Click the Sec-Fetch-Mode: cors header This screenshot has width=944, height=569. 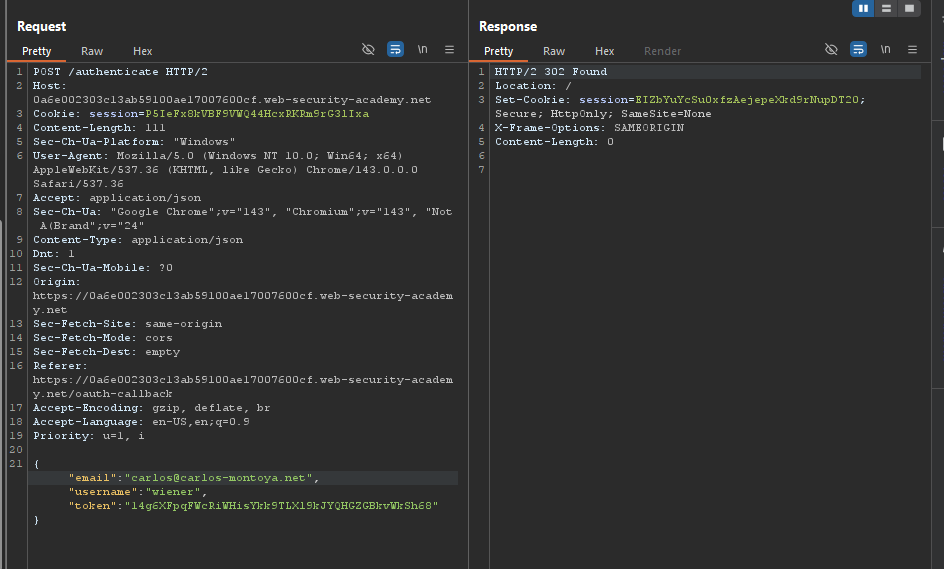pos(103,338)
